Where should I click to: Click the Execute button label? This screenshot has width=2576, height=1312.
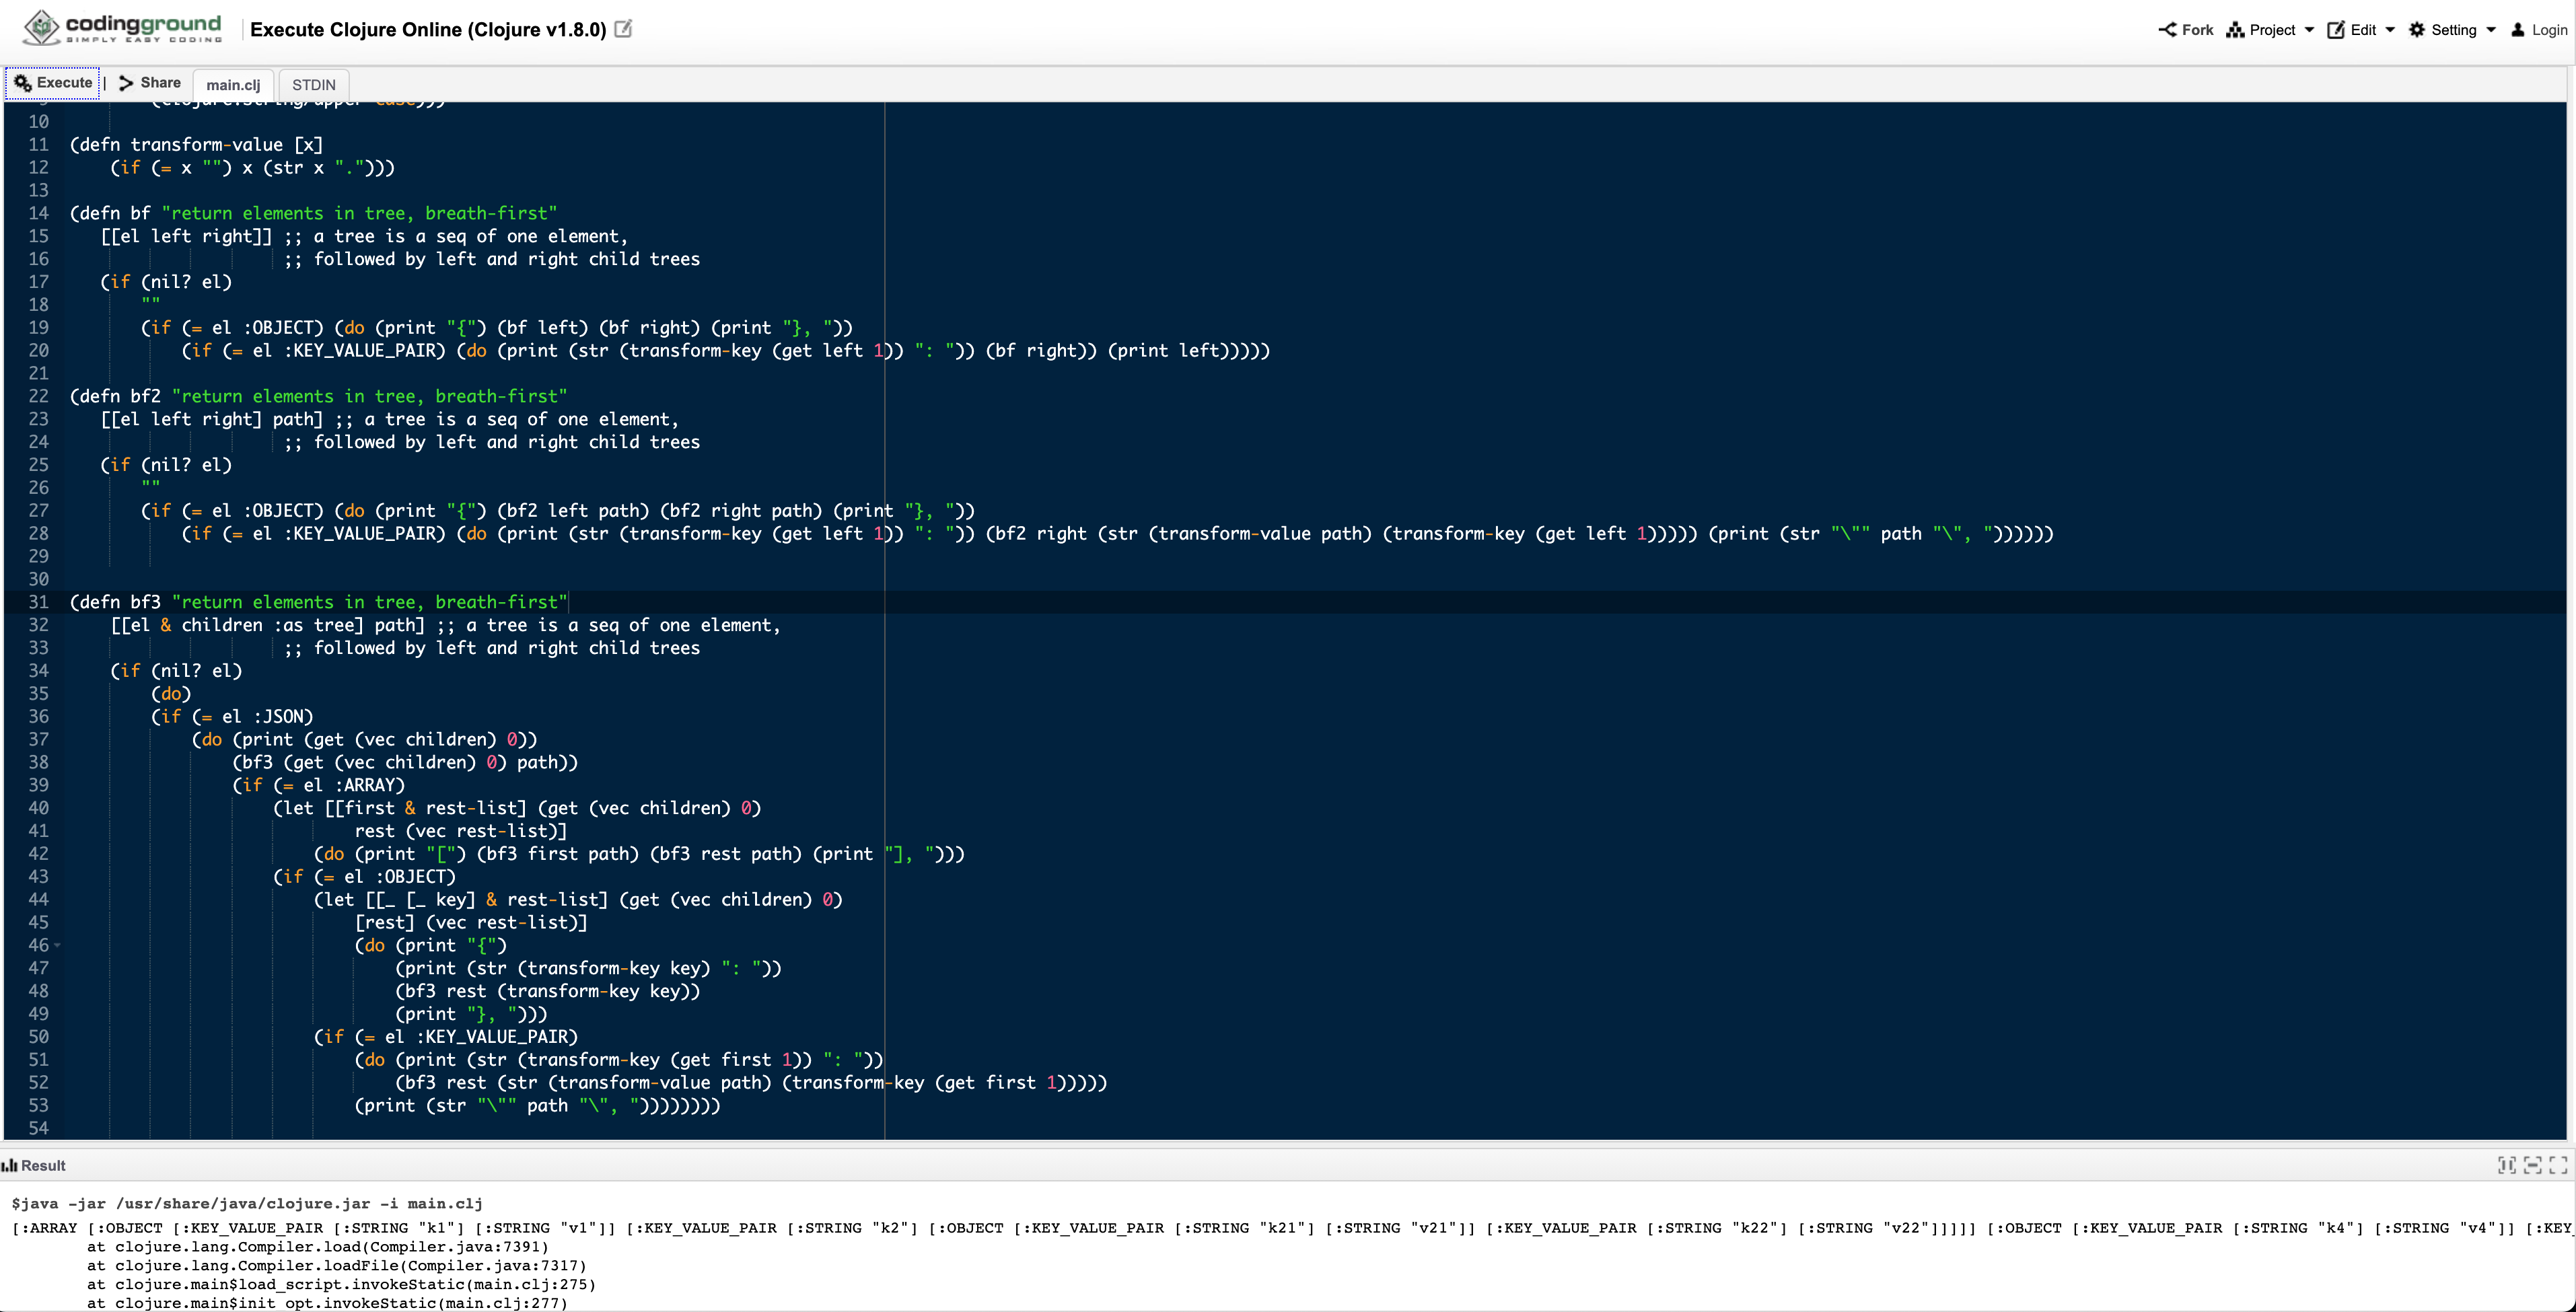click(x=64, y=83)
